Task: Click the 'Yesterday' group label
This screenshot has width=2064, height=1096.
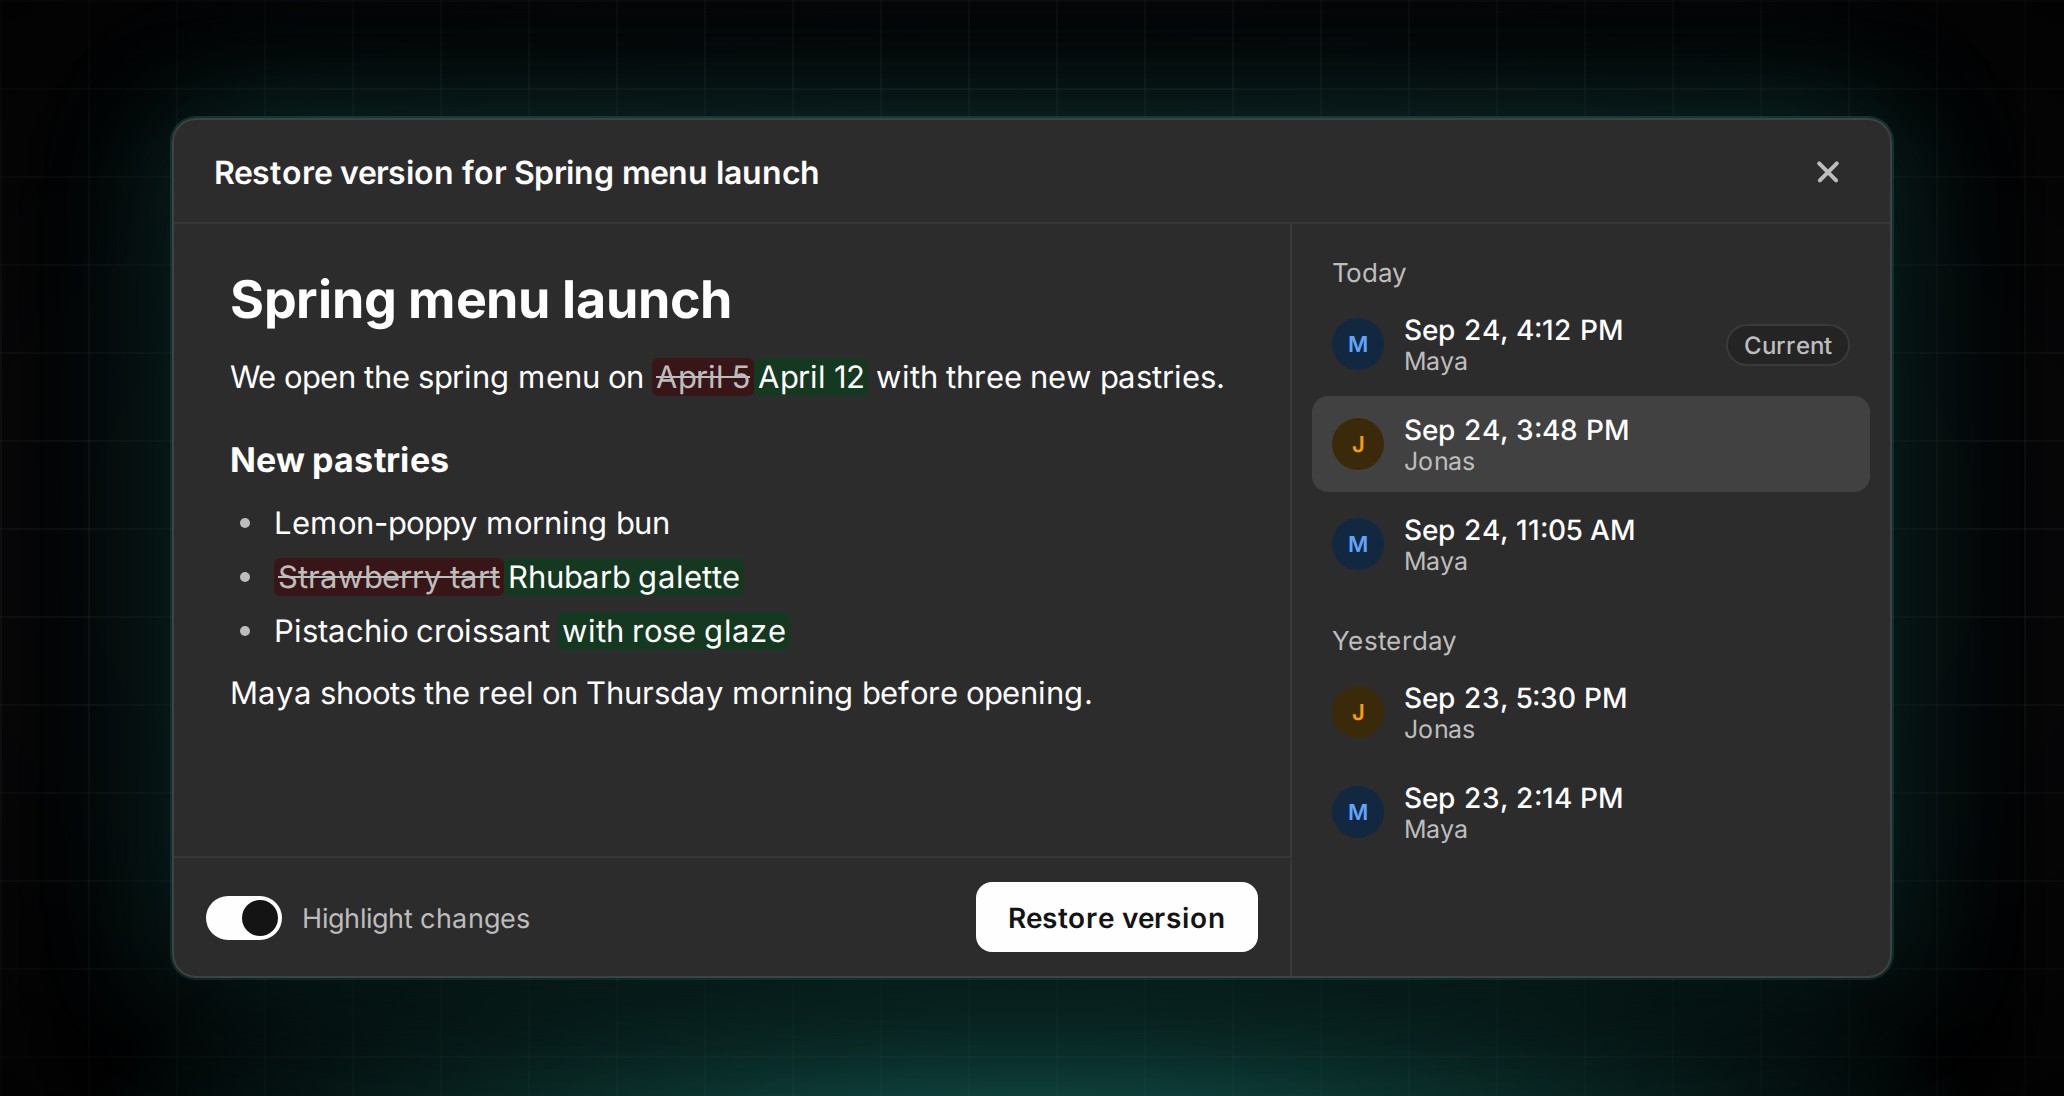Action: tap(1394, 641)
